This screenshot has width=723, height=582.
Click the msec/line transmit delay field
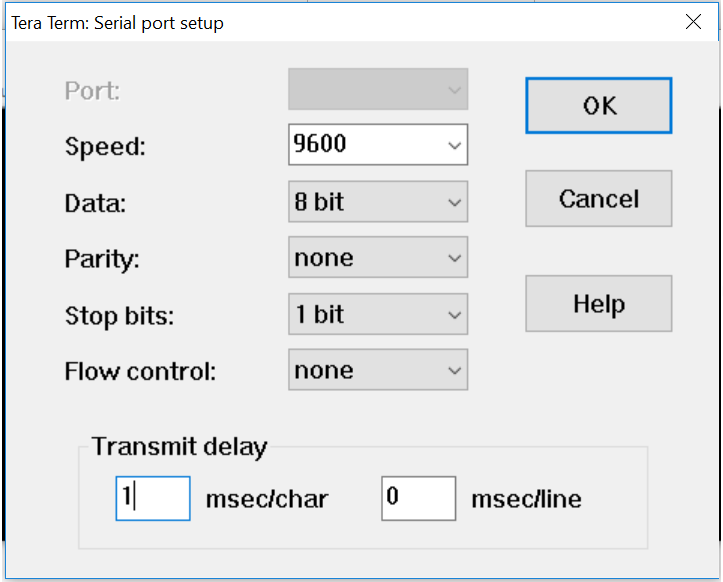click(418, 498)
